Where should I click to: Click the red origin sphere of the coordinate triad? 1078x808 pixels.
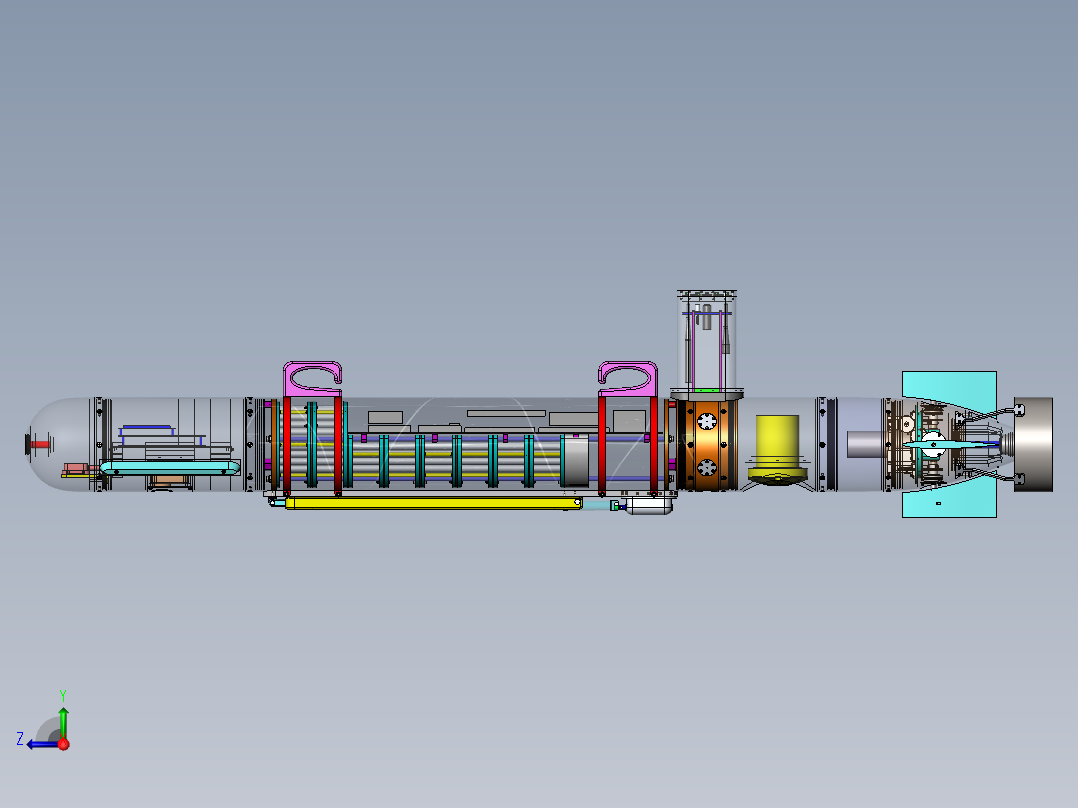coord(63,745)
